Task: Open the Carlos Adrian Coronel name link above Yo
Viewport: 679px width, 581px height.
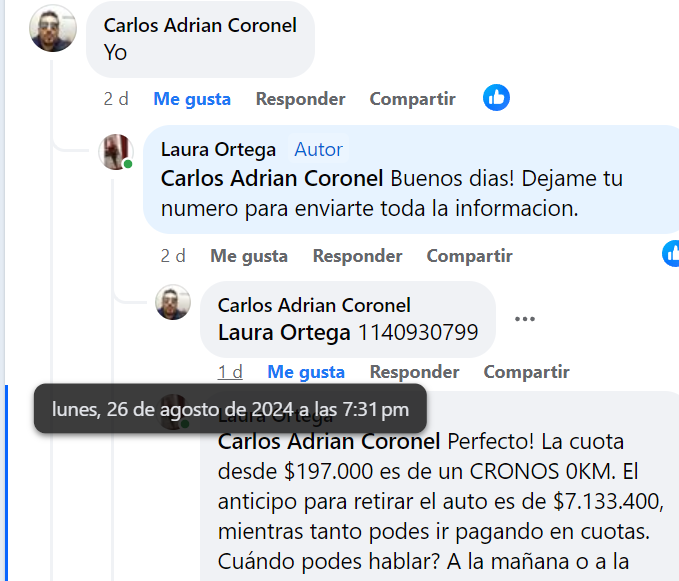Action: pos(200,25)
